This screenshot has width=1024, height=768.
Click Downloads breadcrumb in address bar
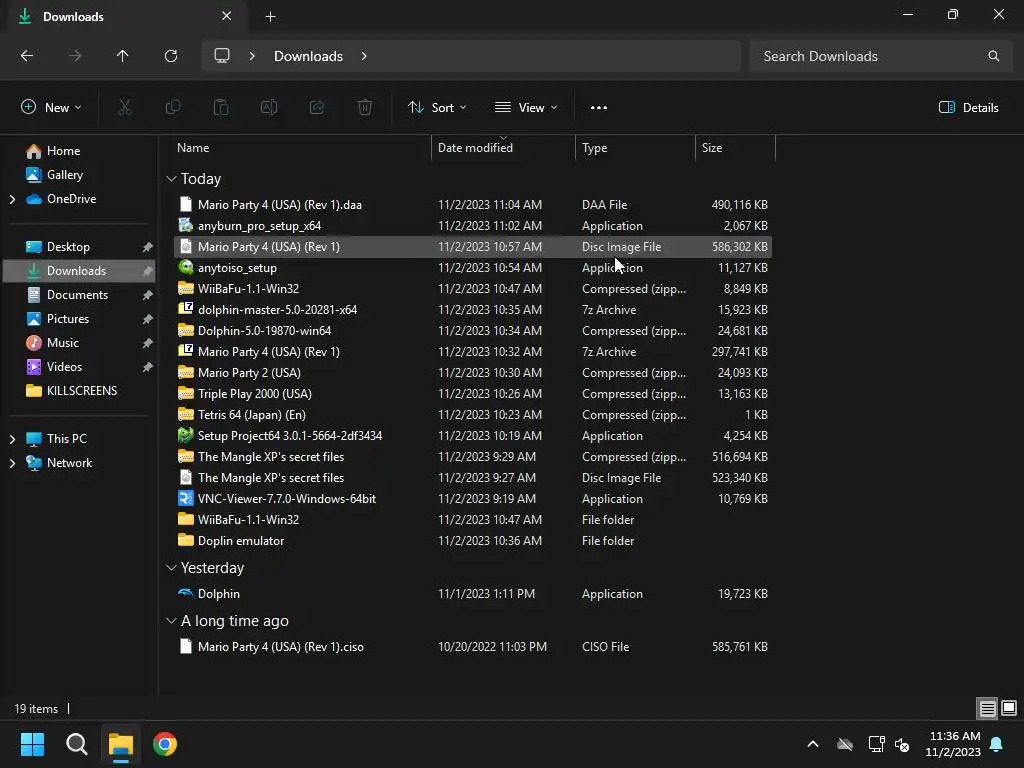[308, 56]
